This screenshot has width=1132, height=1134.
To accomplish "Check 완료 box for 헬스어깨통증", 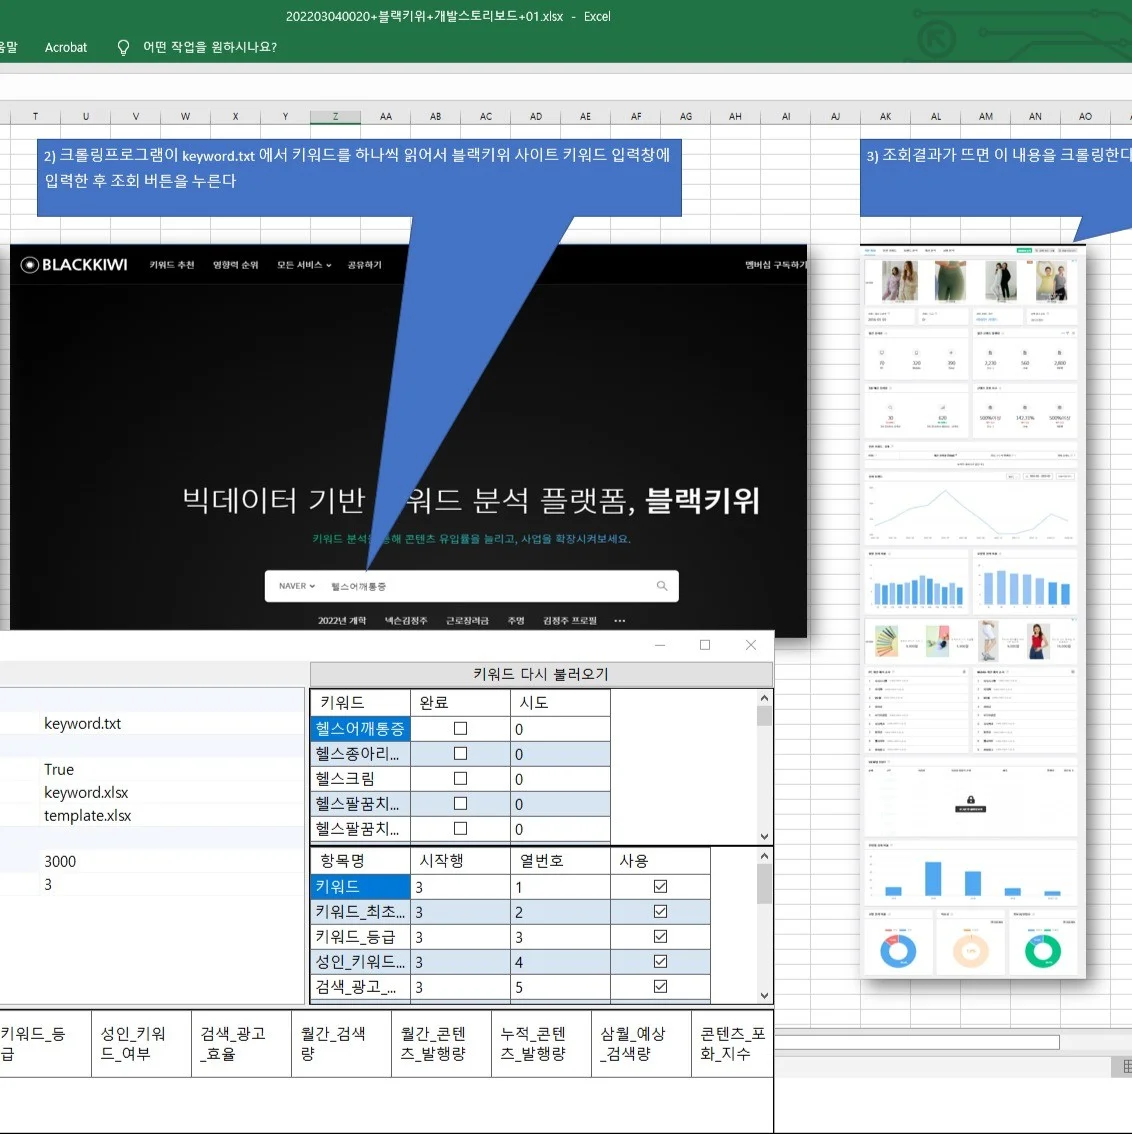I will point(460,729).
